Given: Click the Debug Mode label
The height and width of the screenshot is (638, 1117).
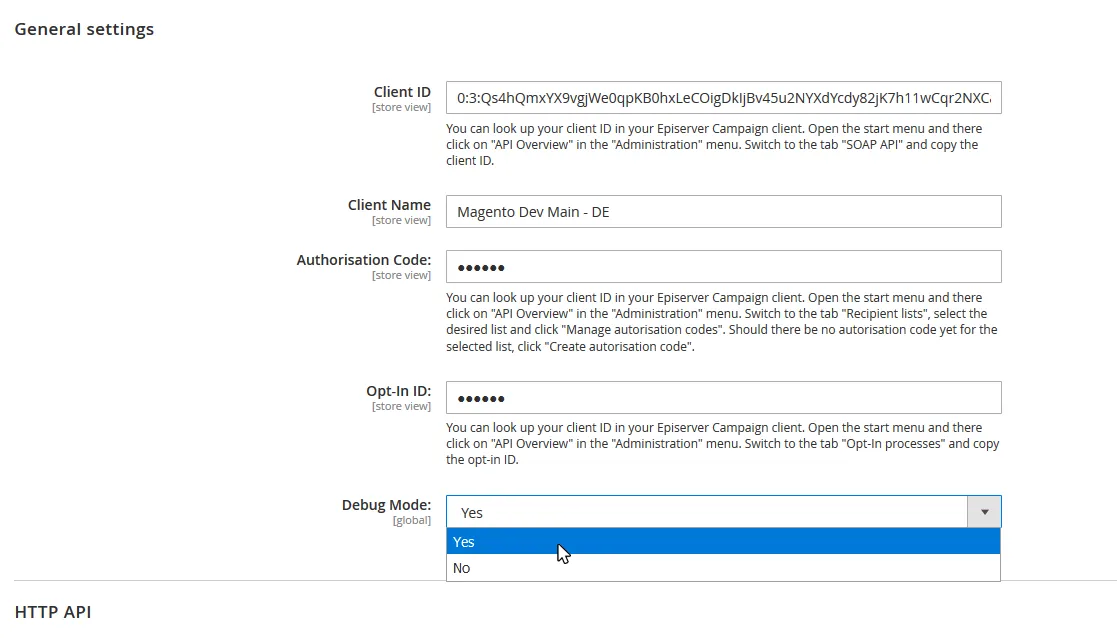Looking at the screenshot, I should click(387, 505).
